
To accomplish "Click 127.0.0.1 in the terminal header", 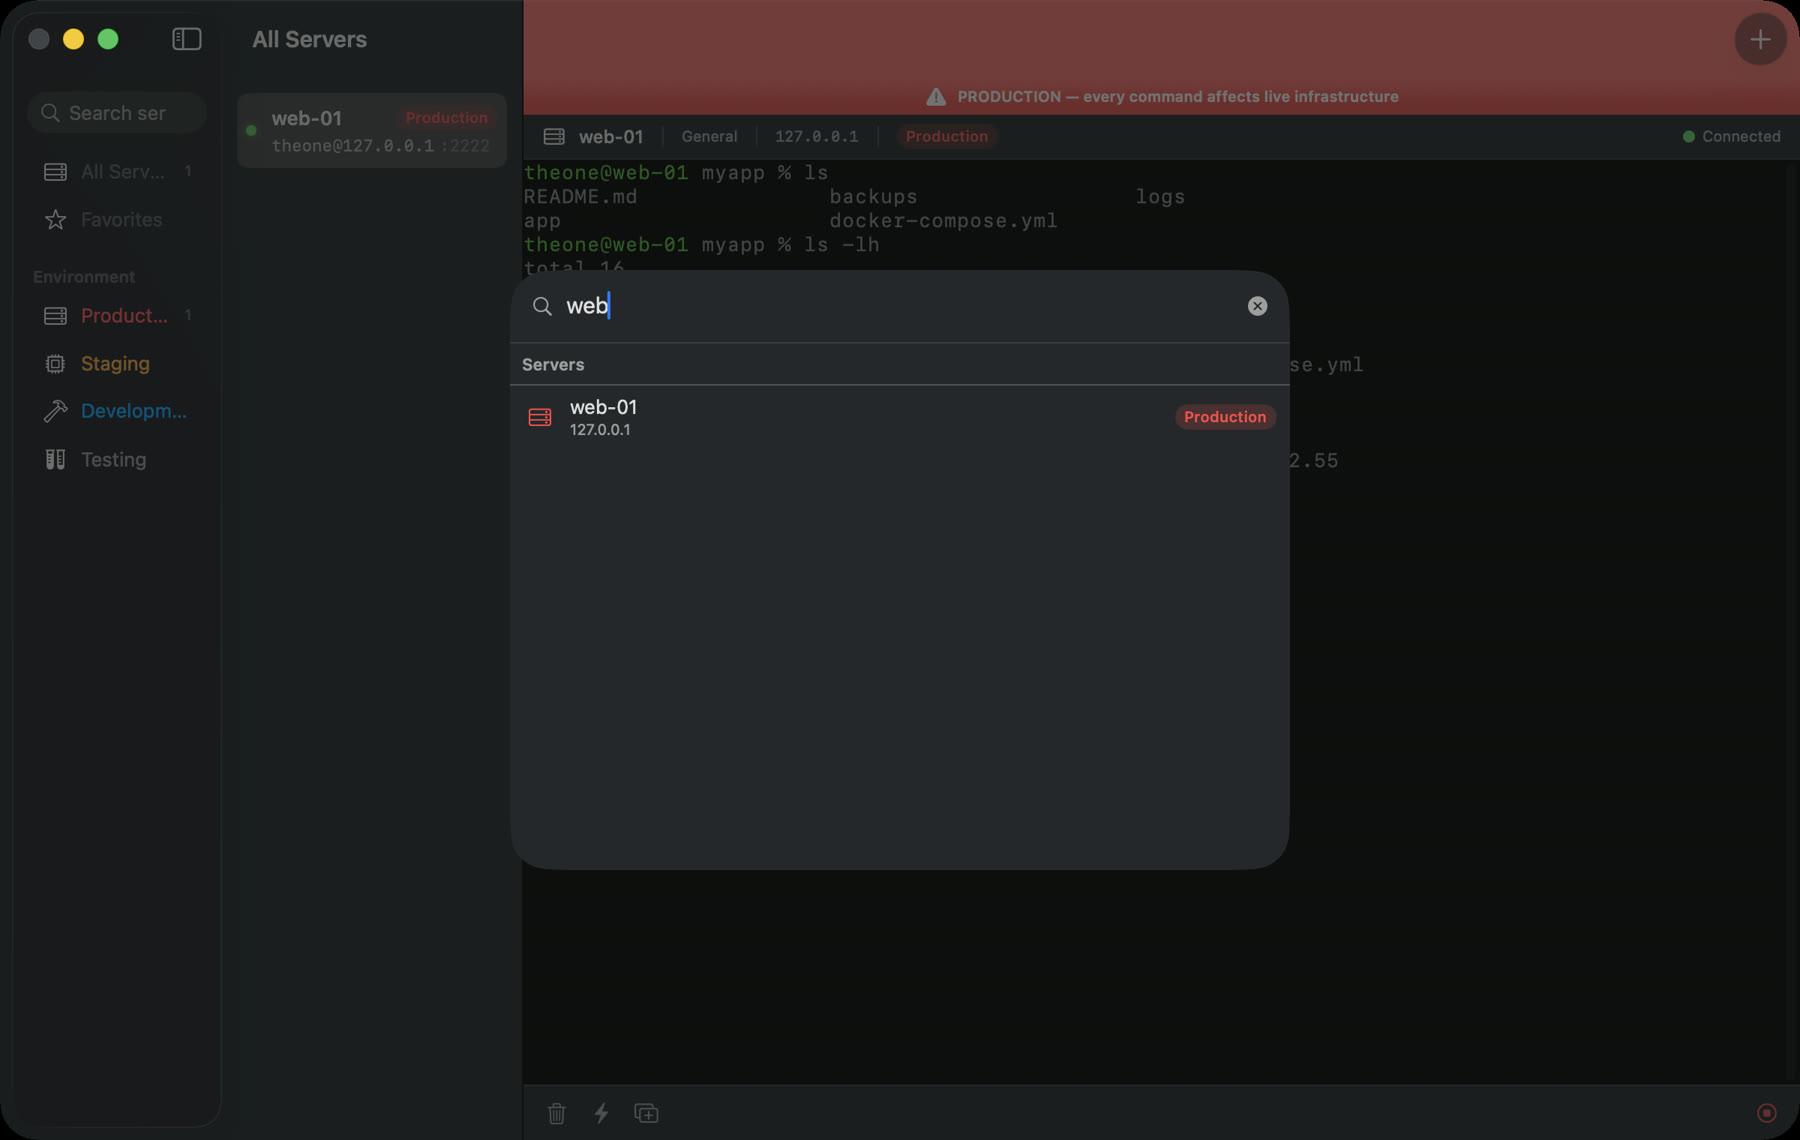I will (x=816, y=137).
